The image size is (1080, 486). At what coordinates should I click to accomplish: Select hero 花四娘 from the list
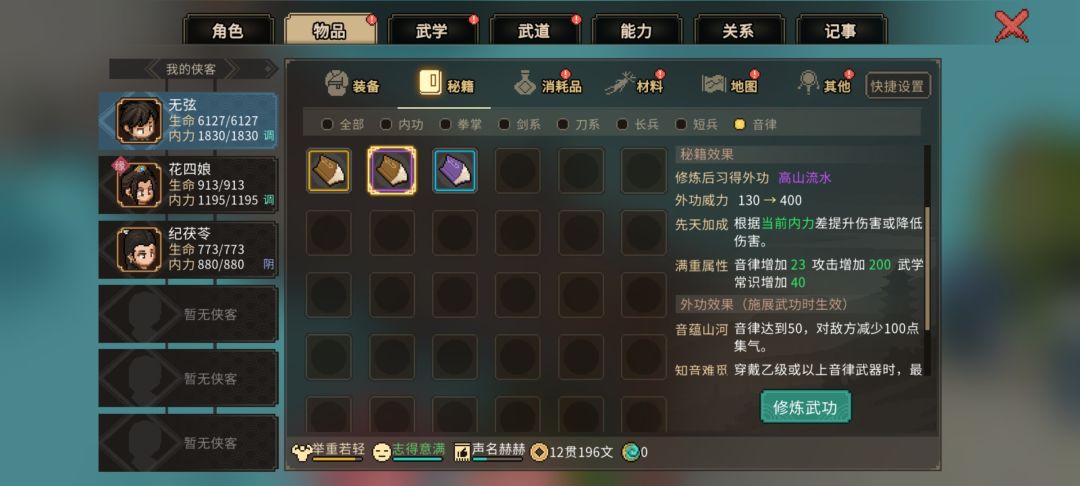pyautogui.click(x=188, y=184)
